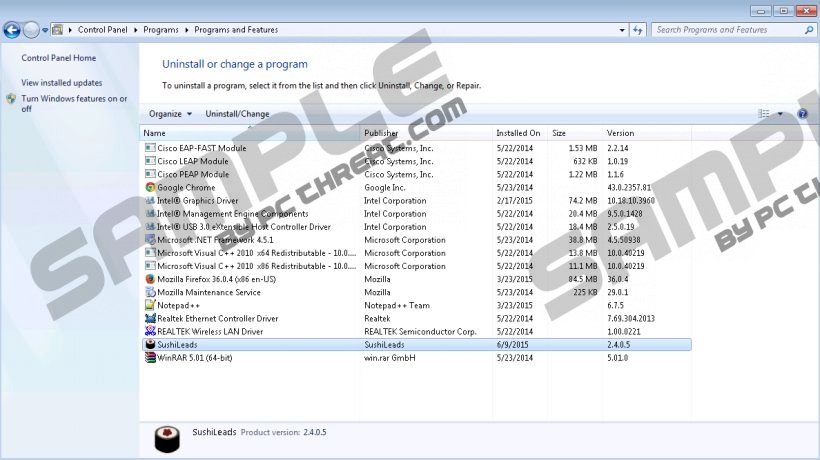Image resolution: width=820 pixels, height=460 pixels.
Task: Open the Organize dropdown menu
Action: pyautogui.click(x=171, y=114)
